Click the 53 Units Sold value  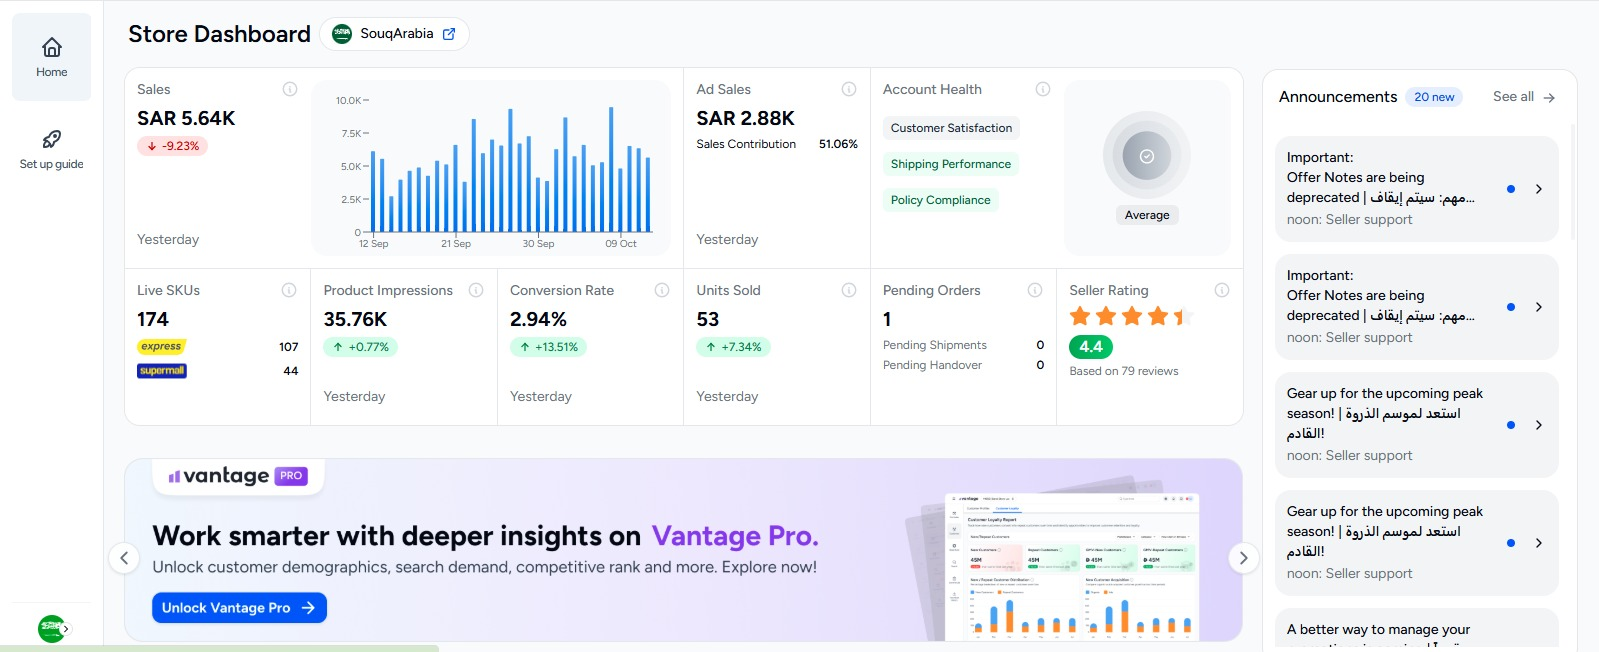pos(708,319)
